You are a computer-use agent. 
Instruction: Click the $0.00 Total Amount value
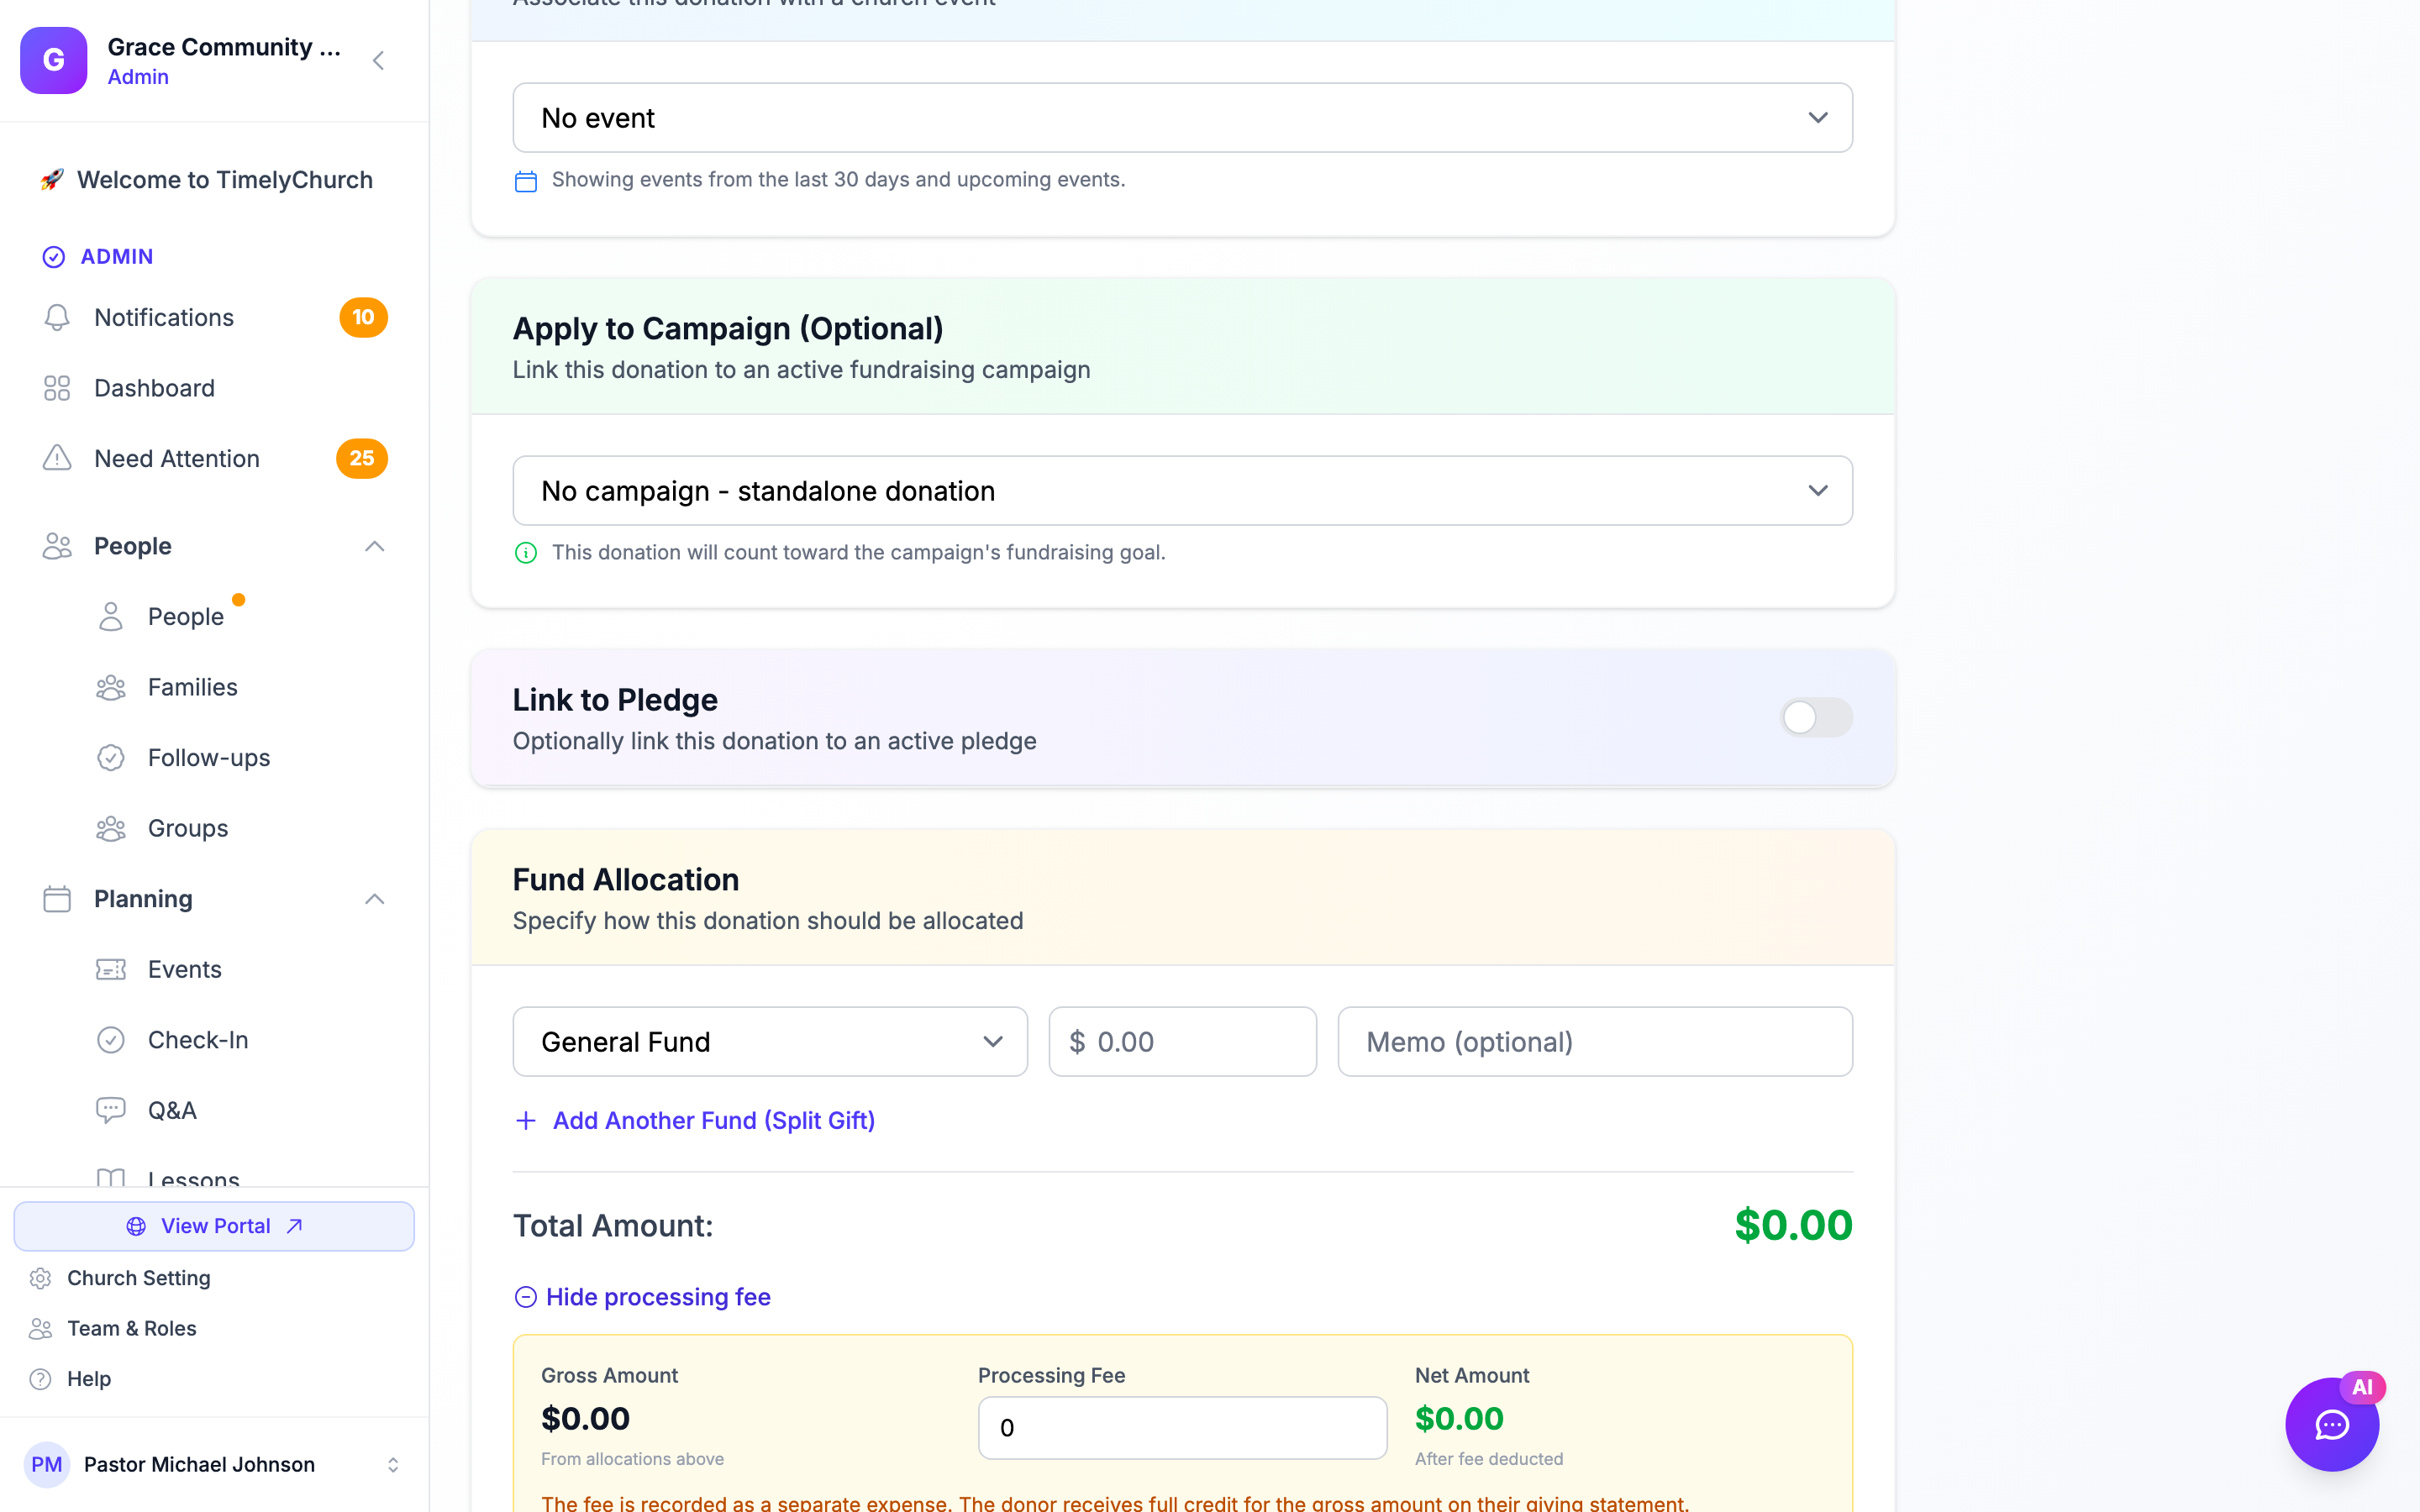1793,1225
